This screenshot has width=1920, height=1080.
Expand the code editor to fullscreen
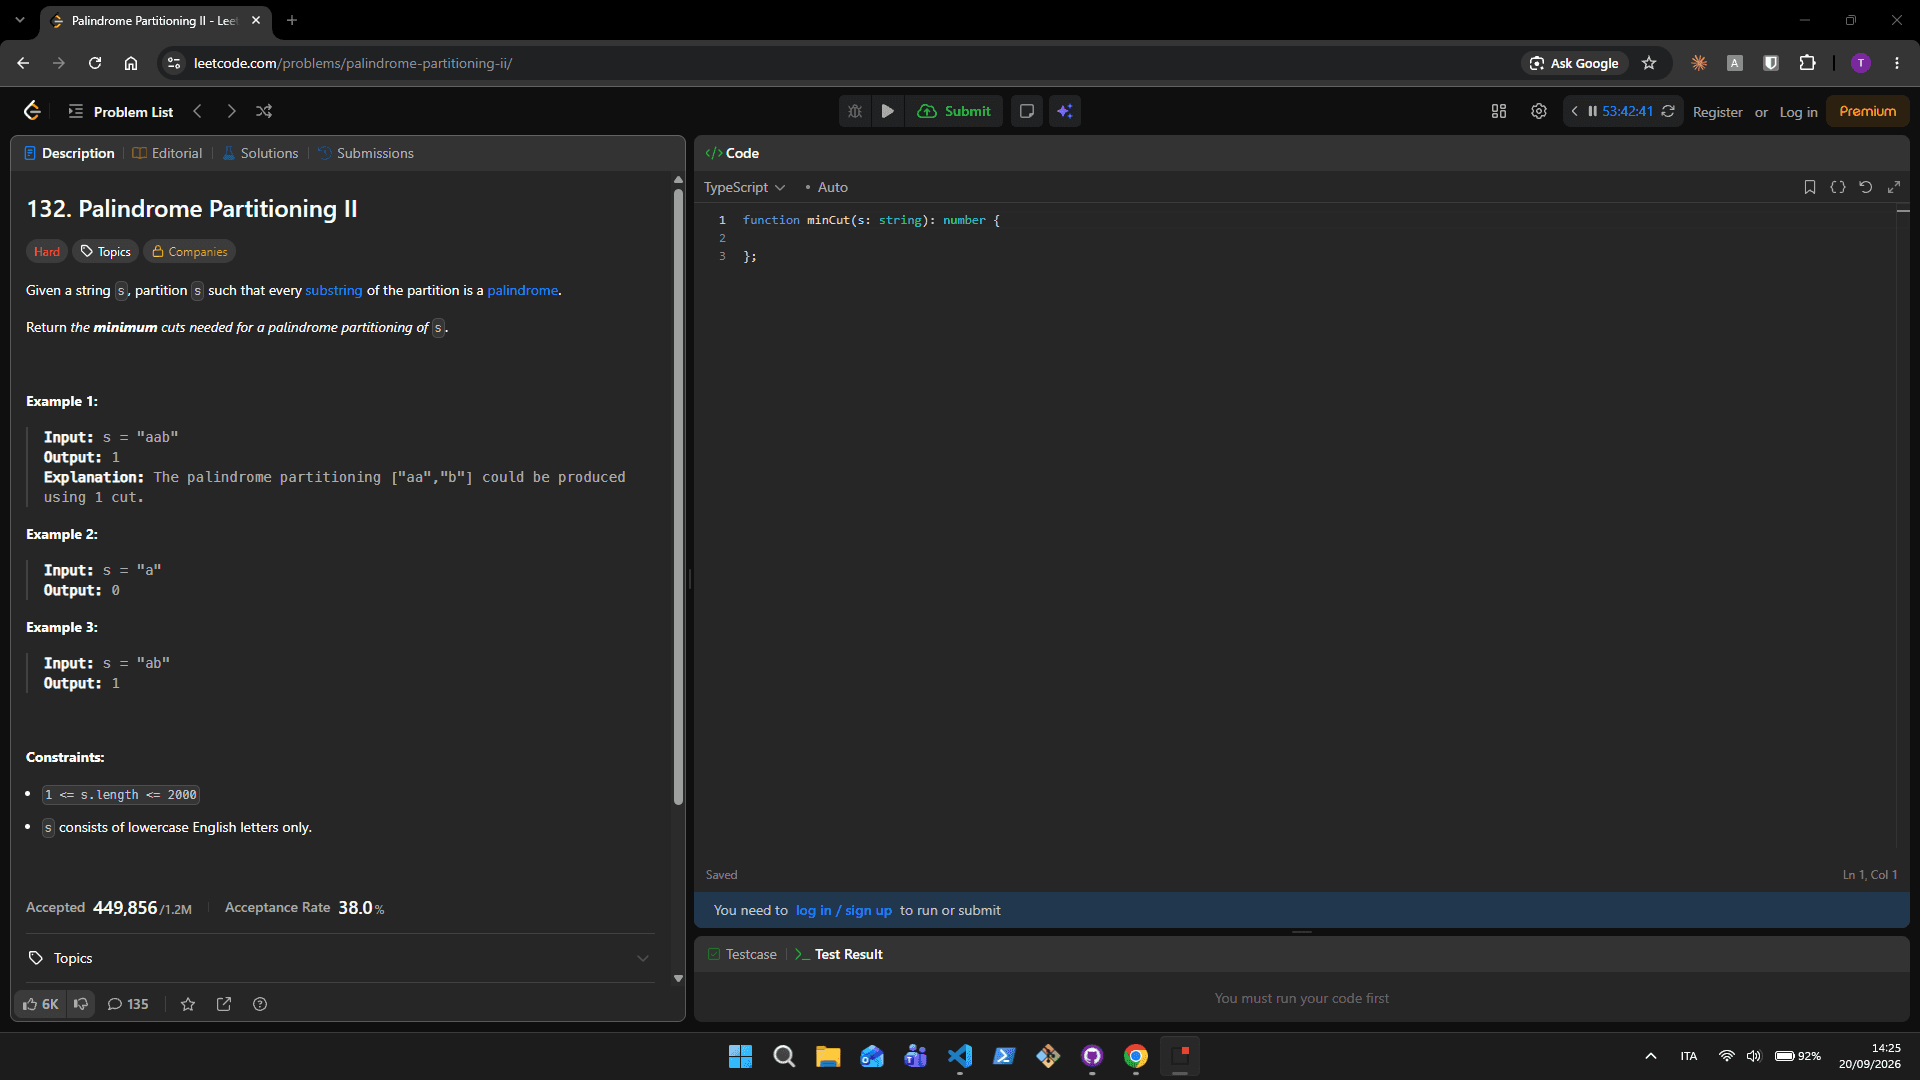[x=1893, y=187]
